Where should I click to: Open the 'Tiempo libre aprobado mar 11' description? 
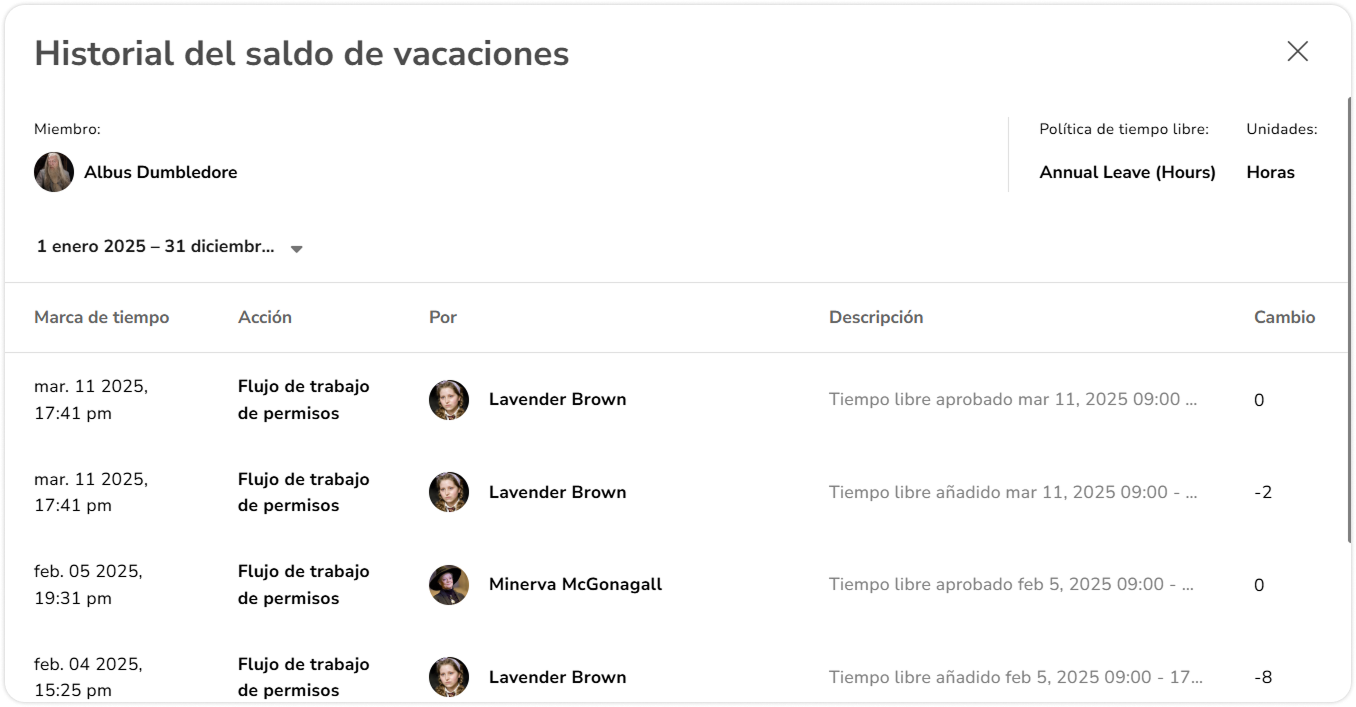pos(1012,400)
